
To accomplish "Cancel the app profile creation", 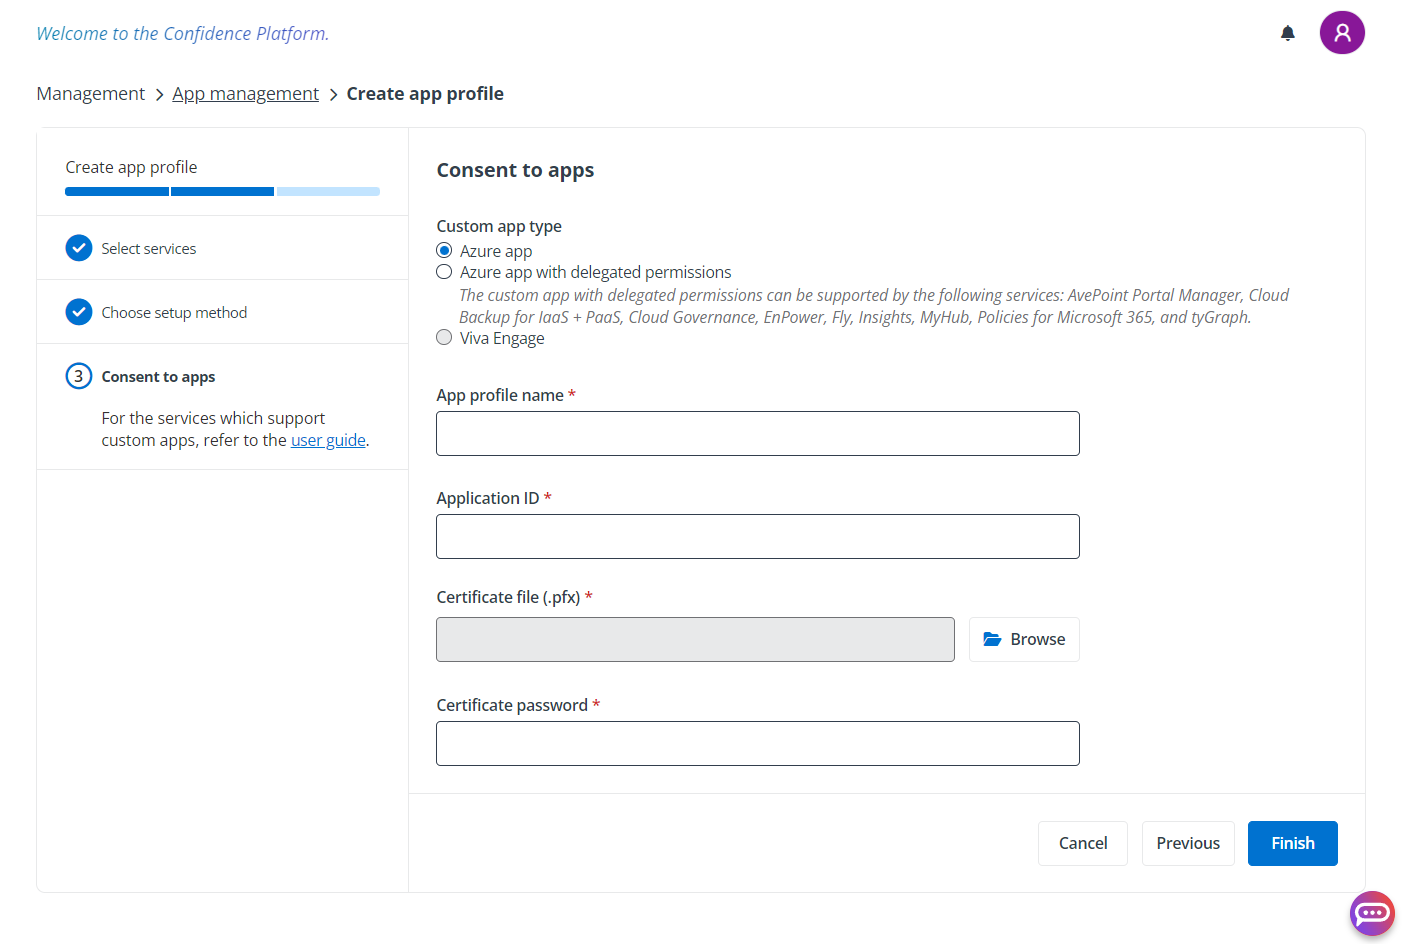I will [x=1083, y=843].
